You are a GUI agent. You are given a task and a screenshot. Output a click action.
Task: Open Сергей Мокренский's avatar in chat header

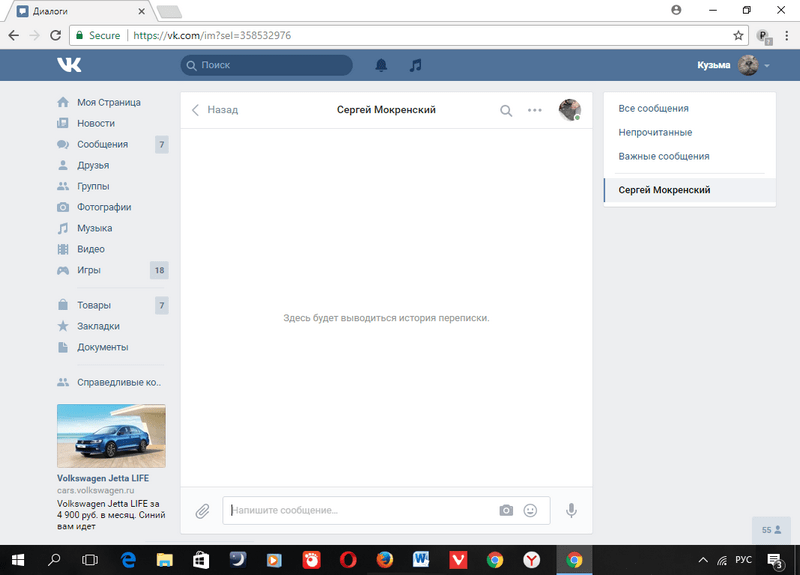click(x=569, y=110)
